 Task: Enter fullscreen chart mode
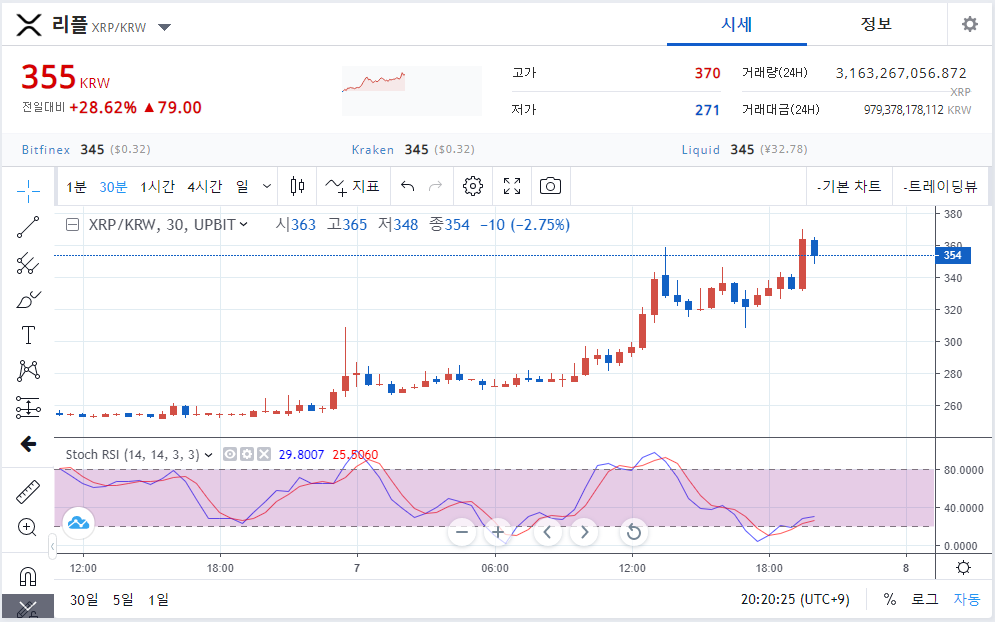(x=511, y=186)
